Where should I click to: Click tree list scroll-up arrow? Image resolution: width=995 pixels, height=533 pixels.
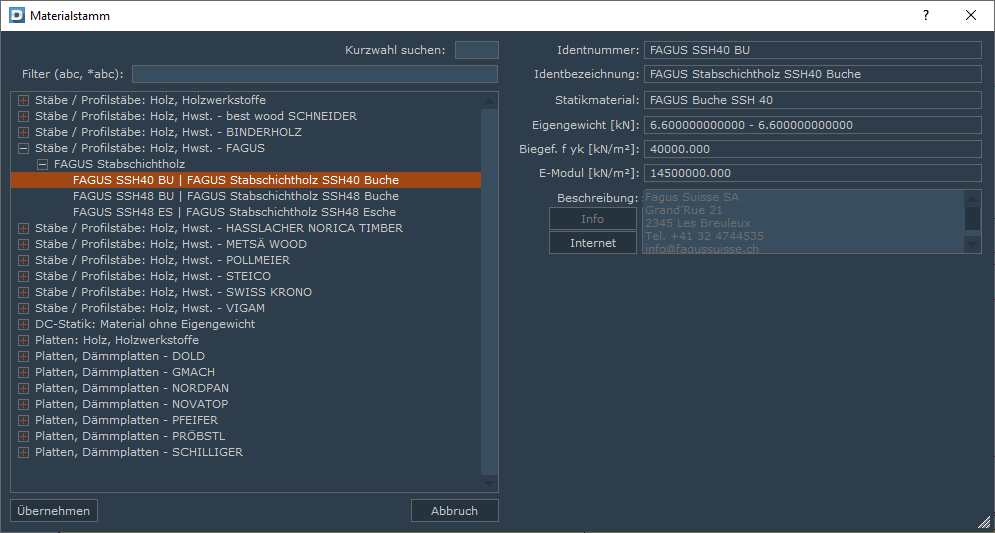[489, 101]
